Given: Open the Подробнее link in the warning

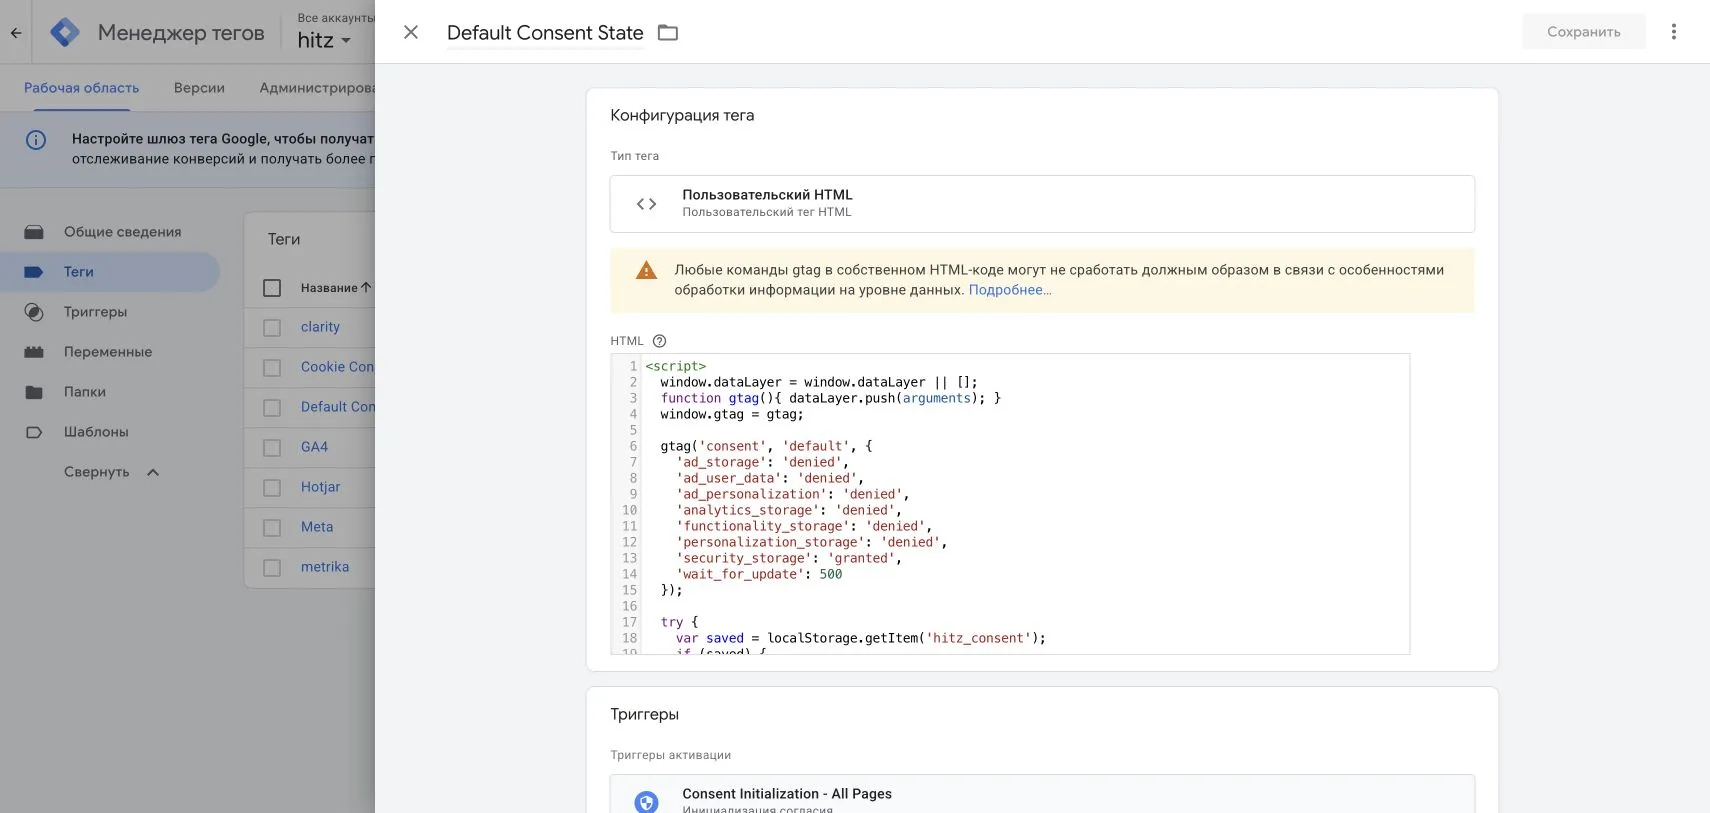Looking at the screenshot, I should click(1010, 290).
